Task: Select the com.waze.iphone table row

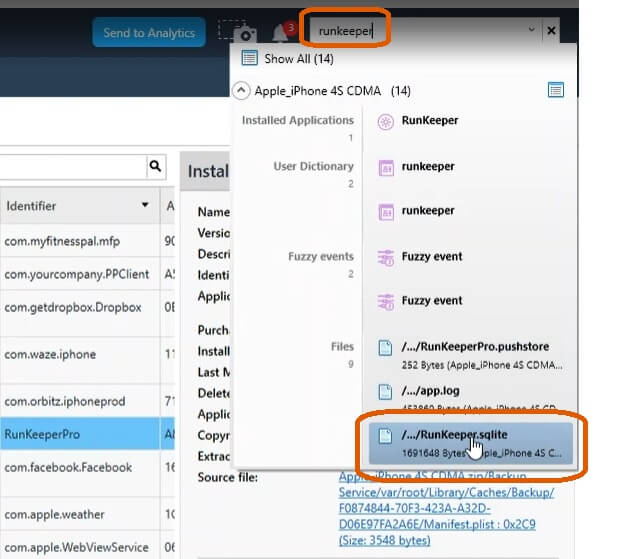Action: point(52,355)
